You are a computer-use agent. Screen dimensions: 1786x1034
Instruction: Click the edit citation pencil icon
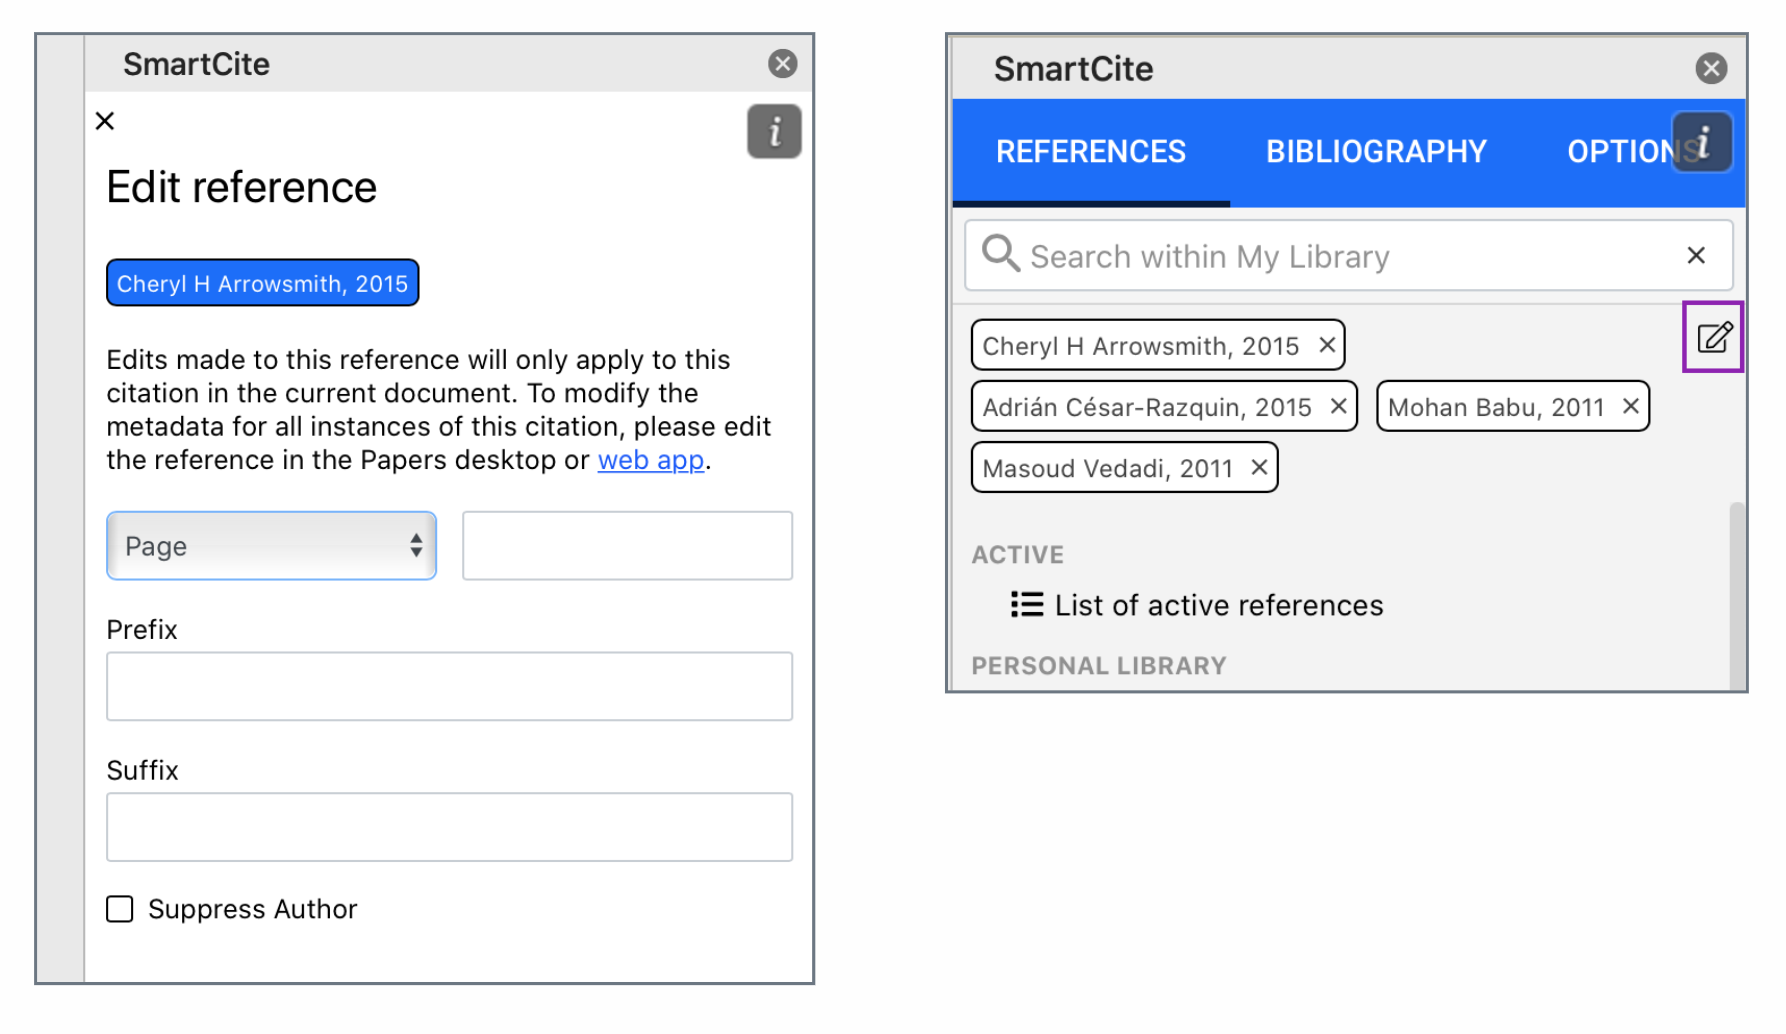click(1713, 338)
